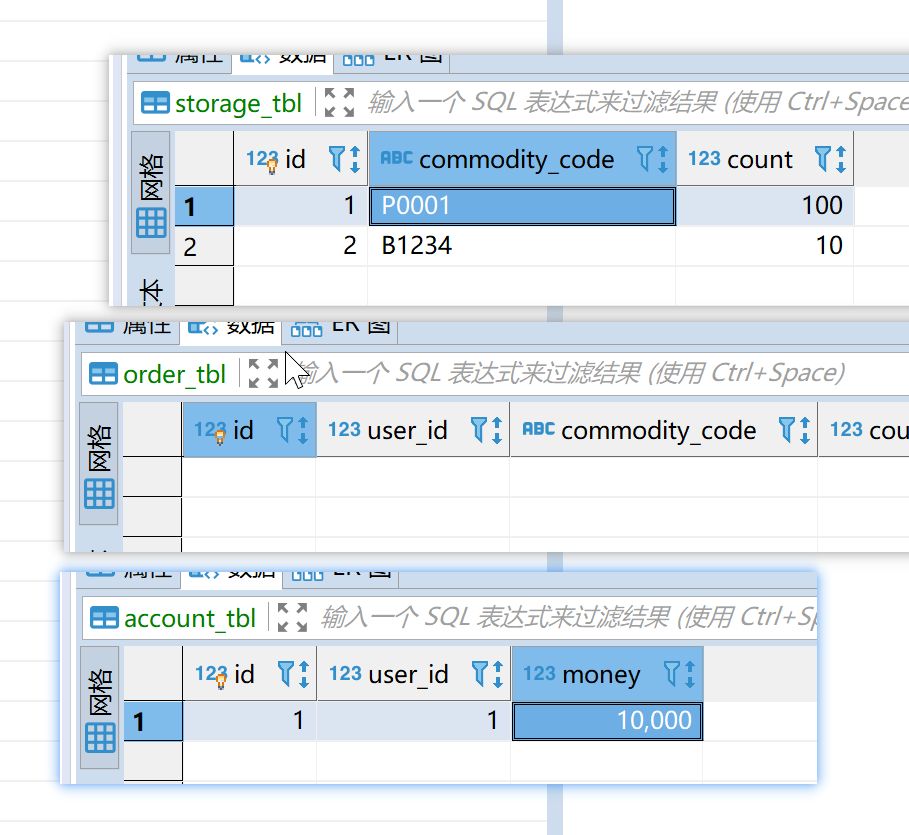The height and width of the screenshot is (835, 909).
Task: Open filter on storage_tbl id column
Action: tap(337, 158)
